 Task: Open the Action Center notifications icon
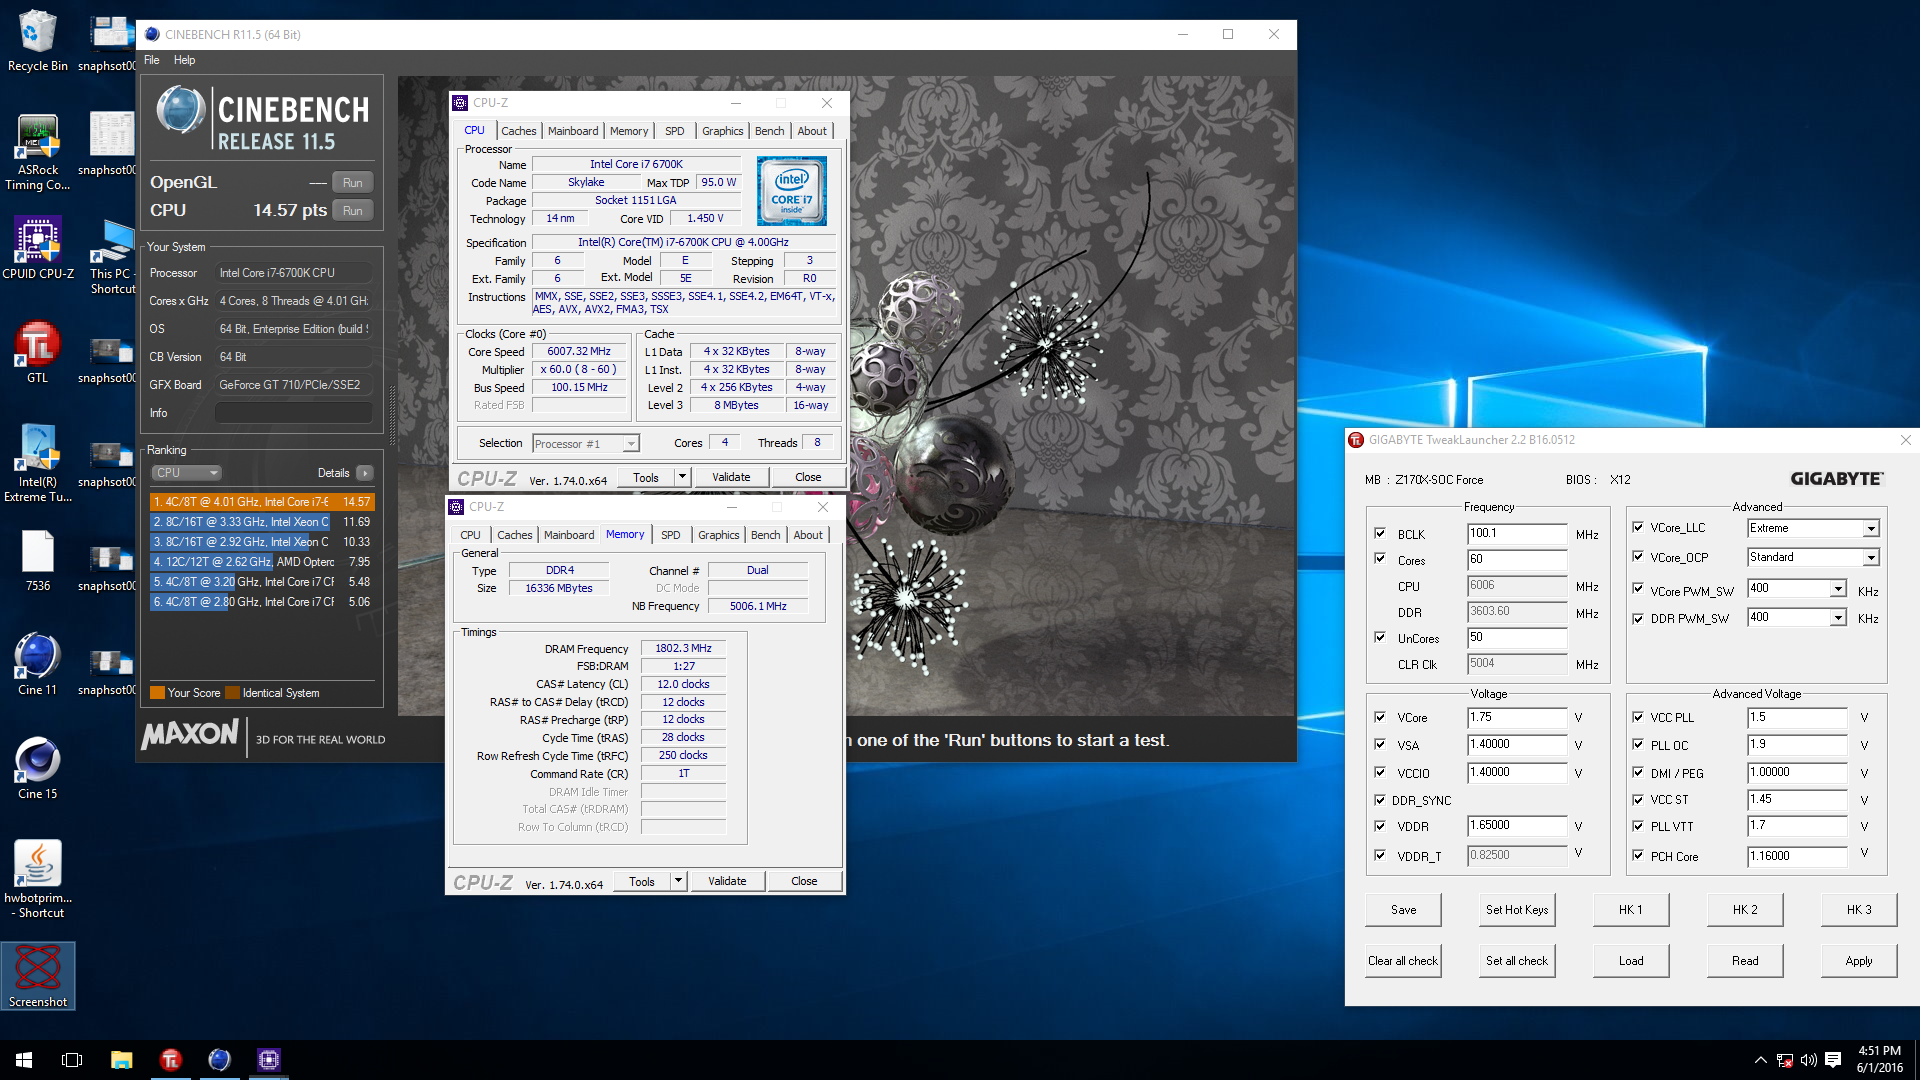pos(1833,1060)
